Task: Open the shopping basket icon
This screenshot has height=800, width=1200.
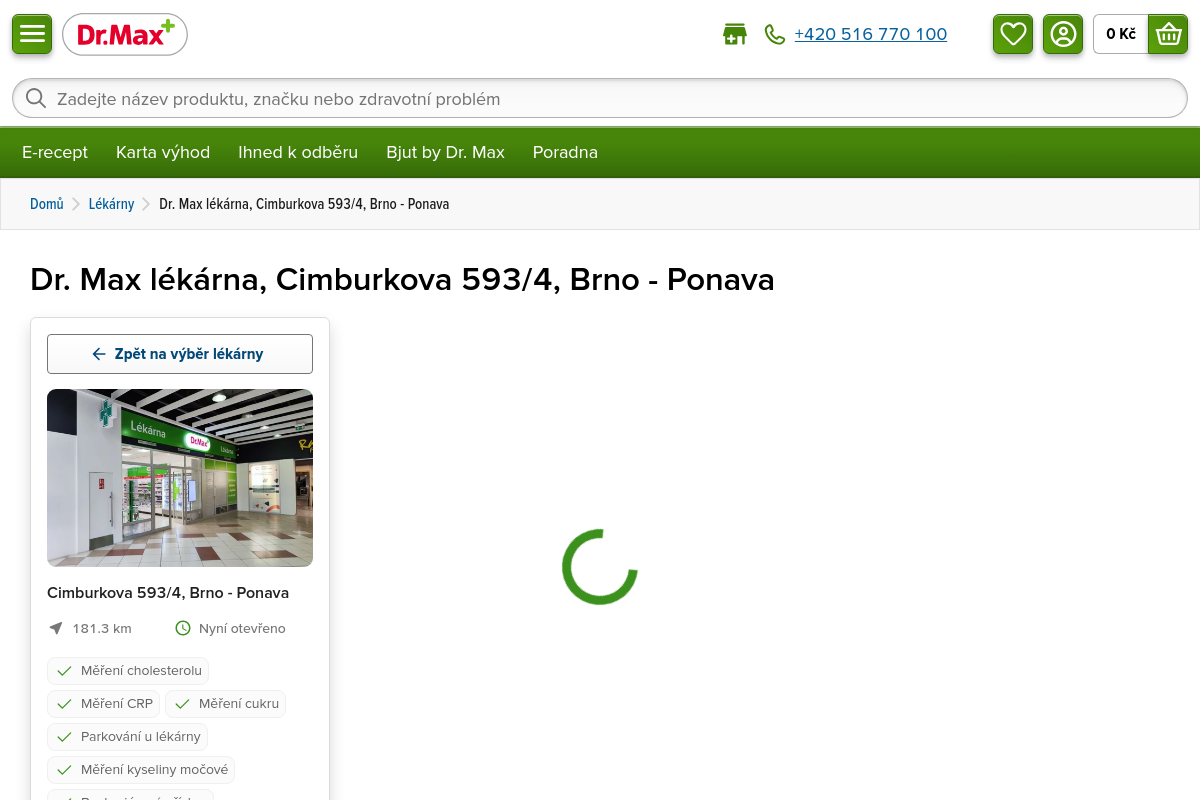Action: coord(1168,34)
